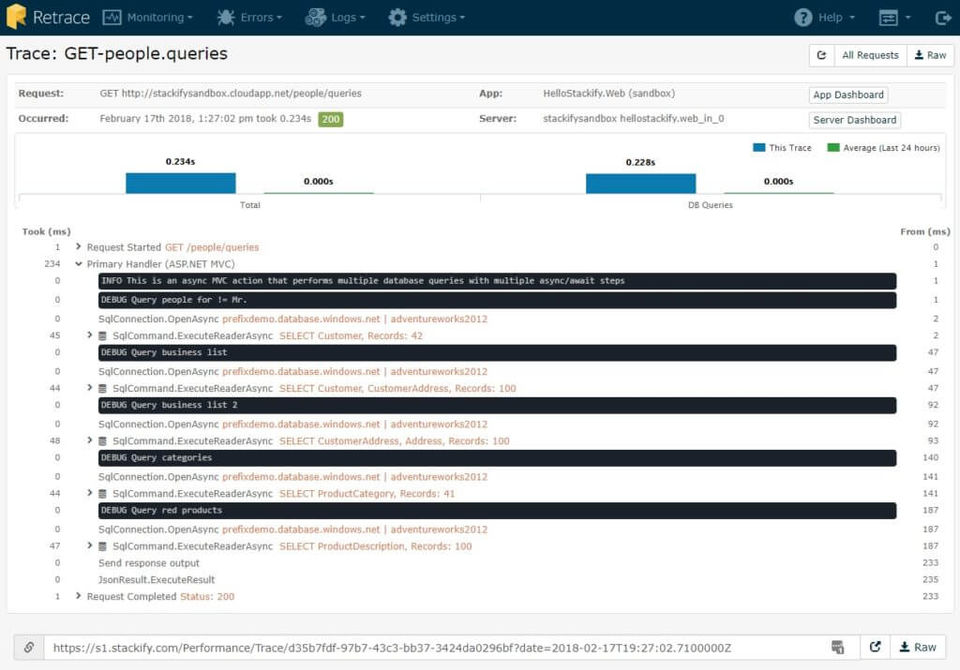
Task: Refresh the trace with the reload button
Action: (x=822, y=55)
